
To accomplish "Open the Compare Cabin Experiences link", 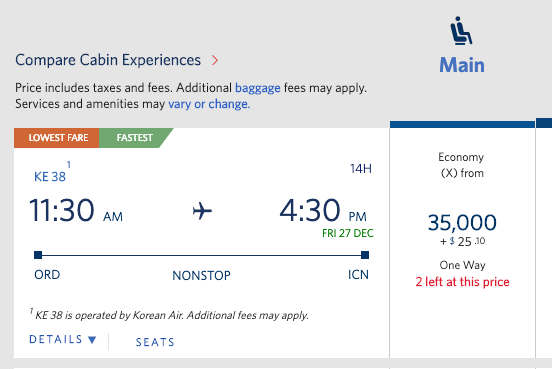I will tap(108, 60).
